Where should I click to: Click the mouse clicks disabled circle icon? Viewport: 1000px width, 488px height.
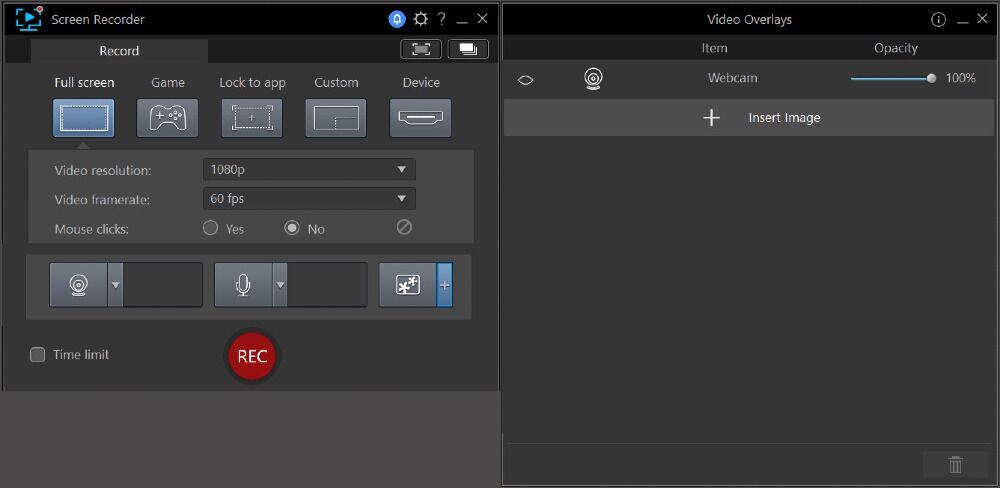tap(404, 227)
